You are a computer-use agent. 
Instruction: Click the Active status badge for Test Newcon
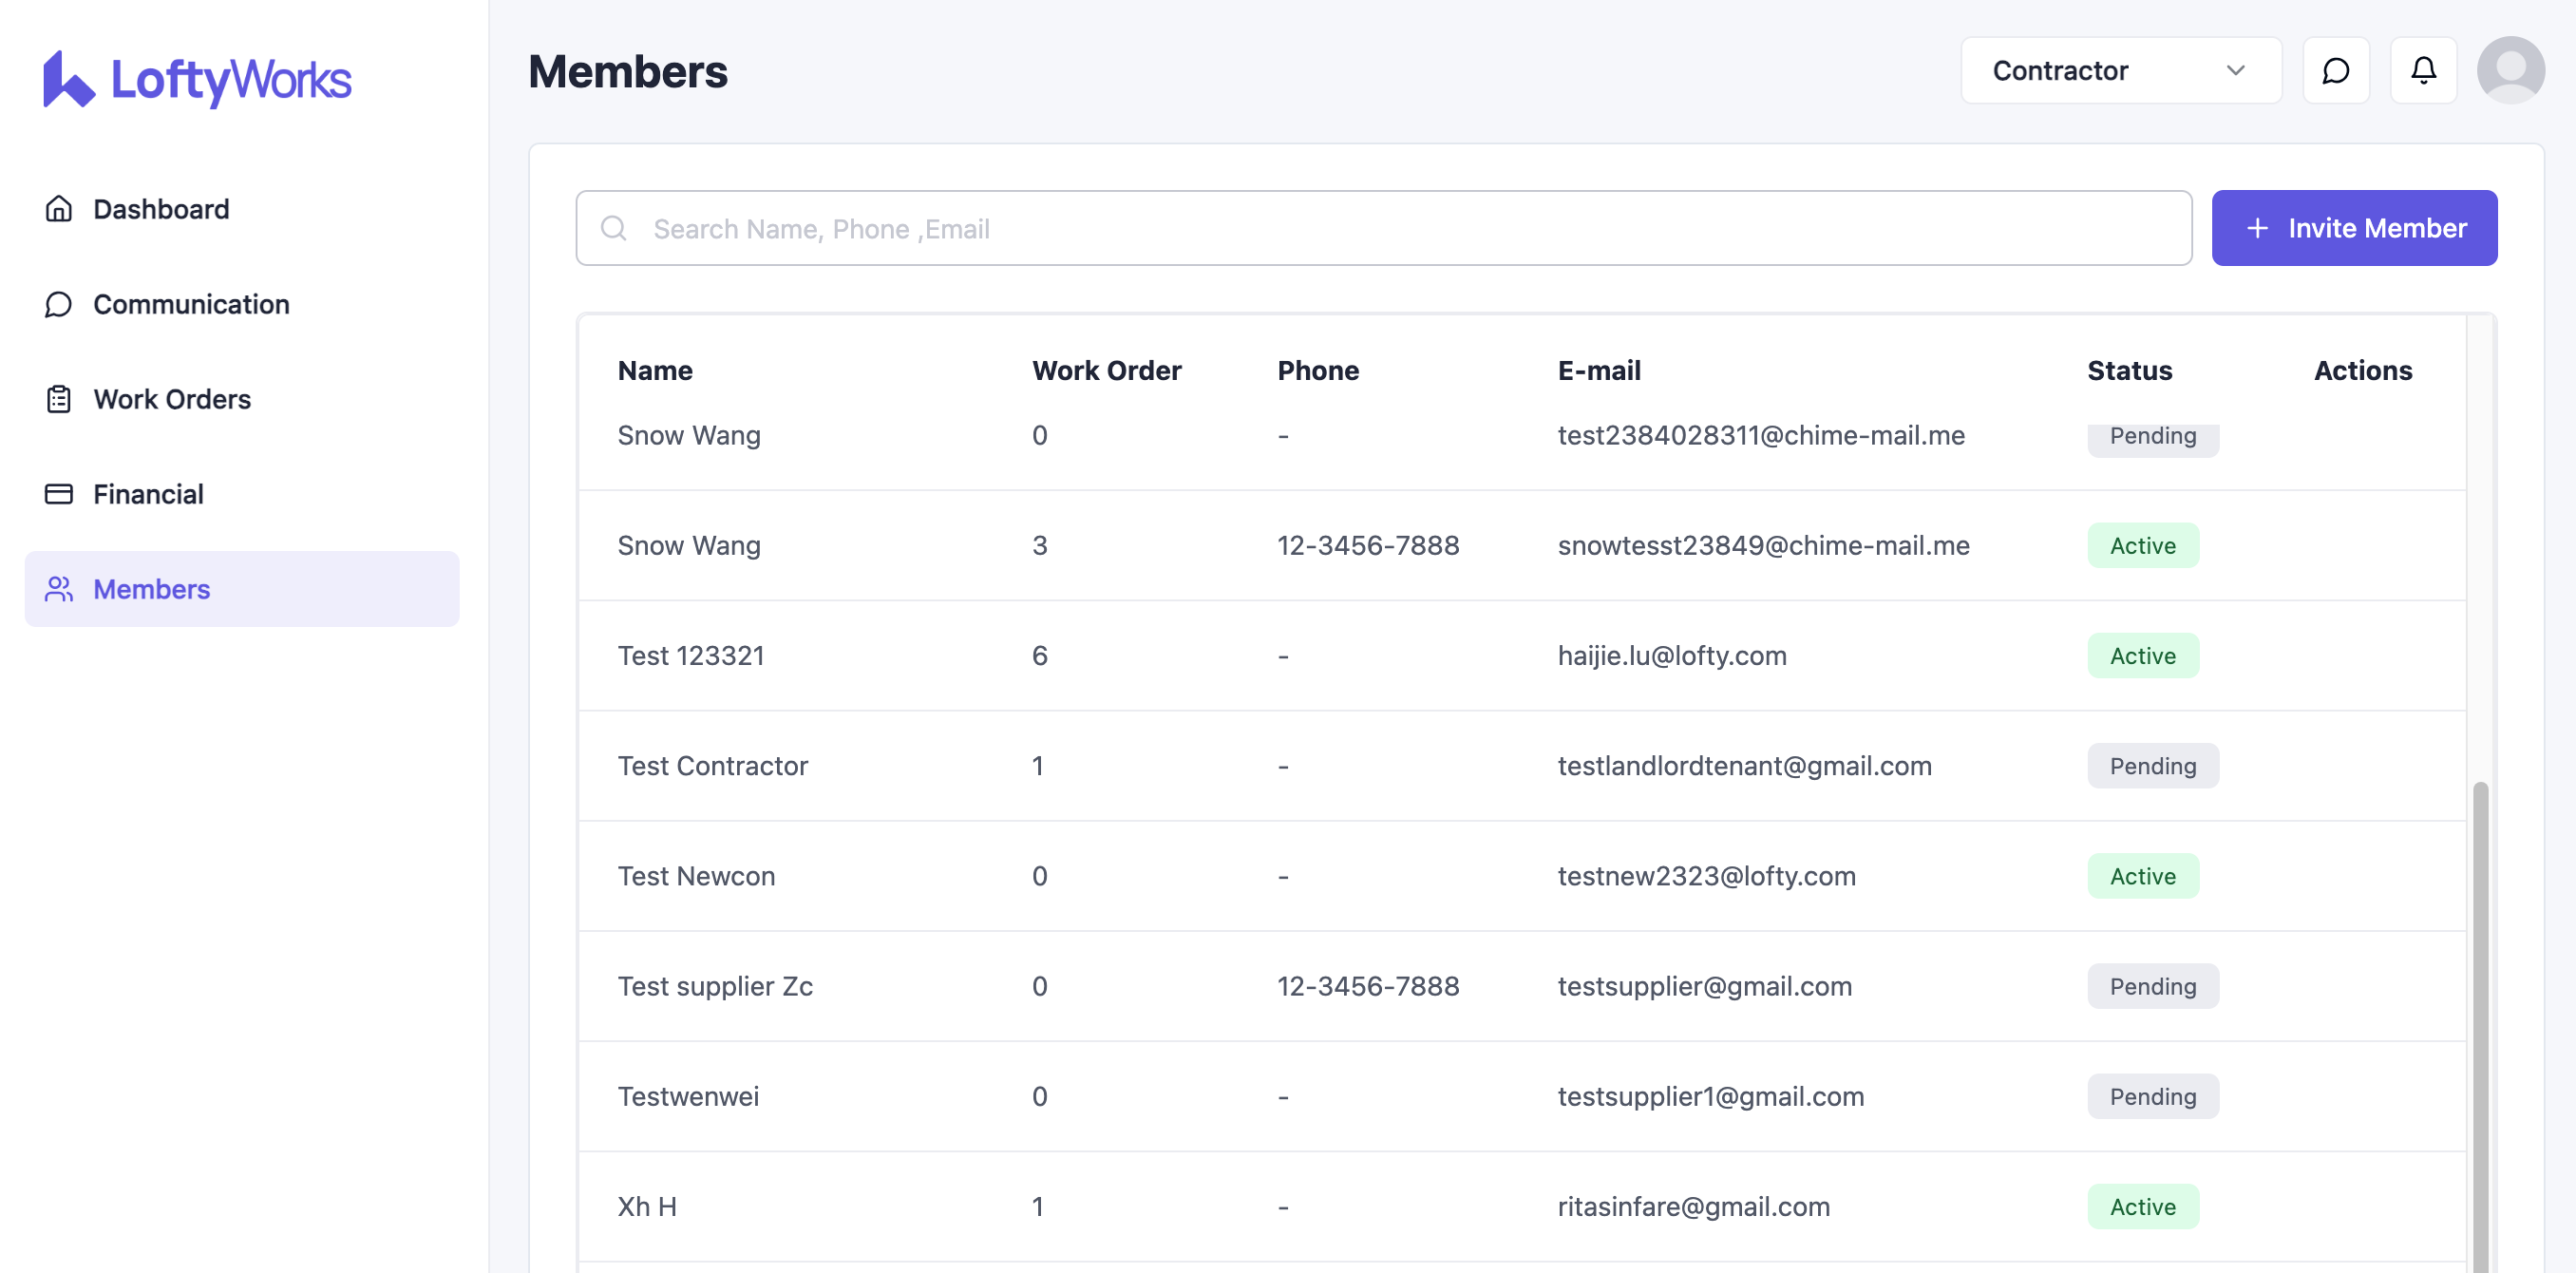pyautogui.click(x=2142, y=876)
